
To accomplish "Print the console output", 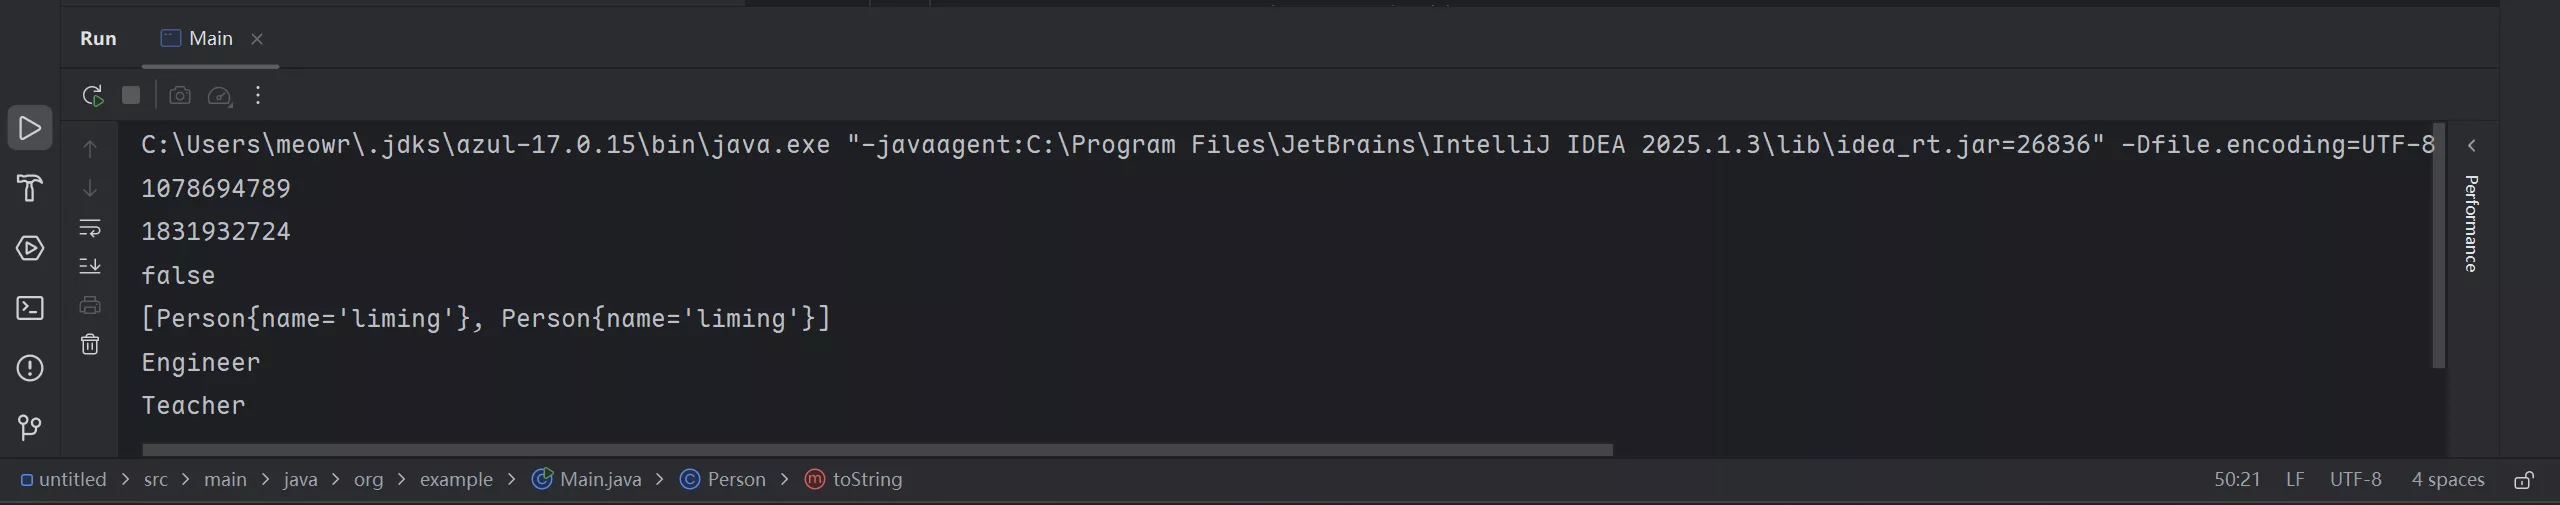I will pyautogui.click(x=90, y=305).
